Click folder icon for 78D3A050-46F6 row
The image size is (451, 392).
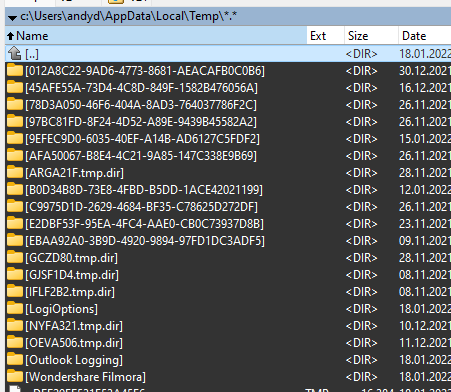[15, 104]
